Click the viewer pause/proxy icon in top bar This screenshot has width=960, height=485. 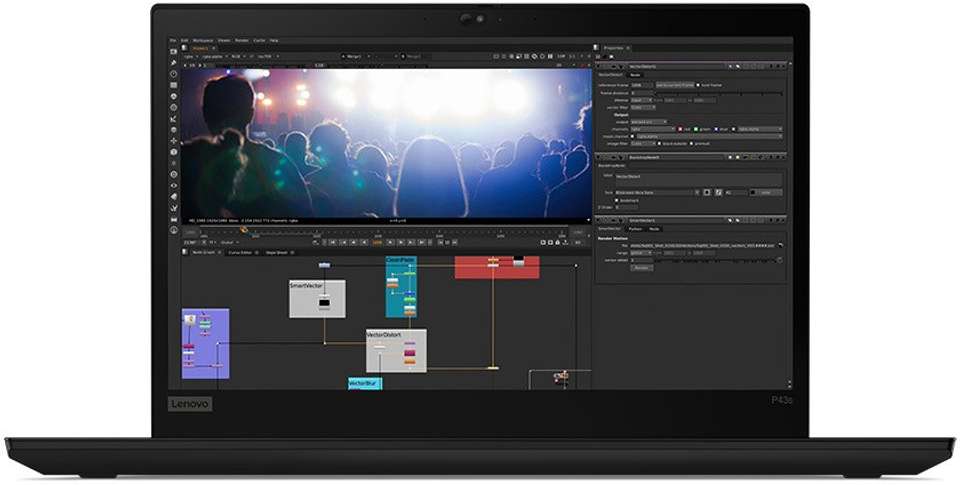549,56
